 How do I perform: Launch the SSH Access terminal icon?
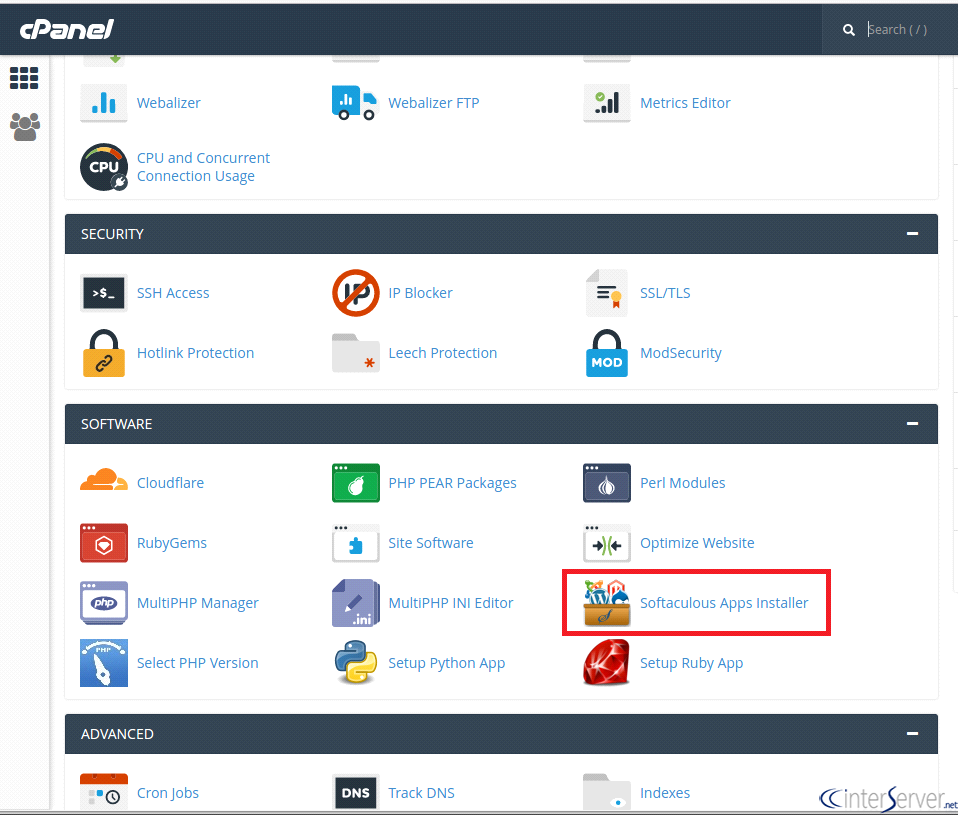tap(104, 293)
